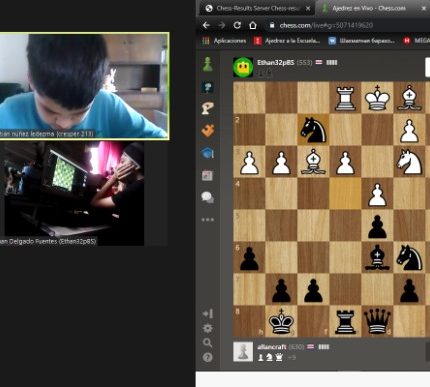Go to the browser home page
The height and width of the screenshot is (387, 430).
(253, 25)
